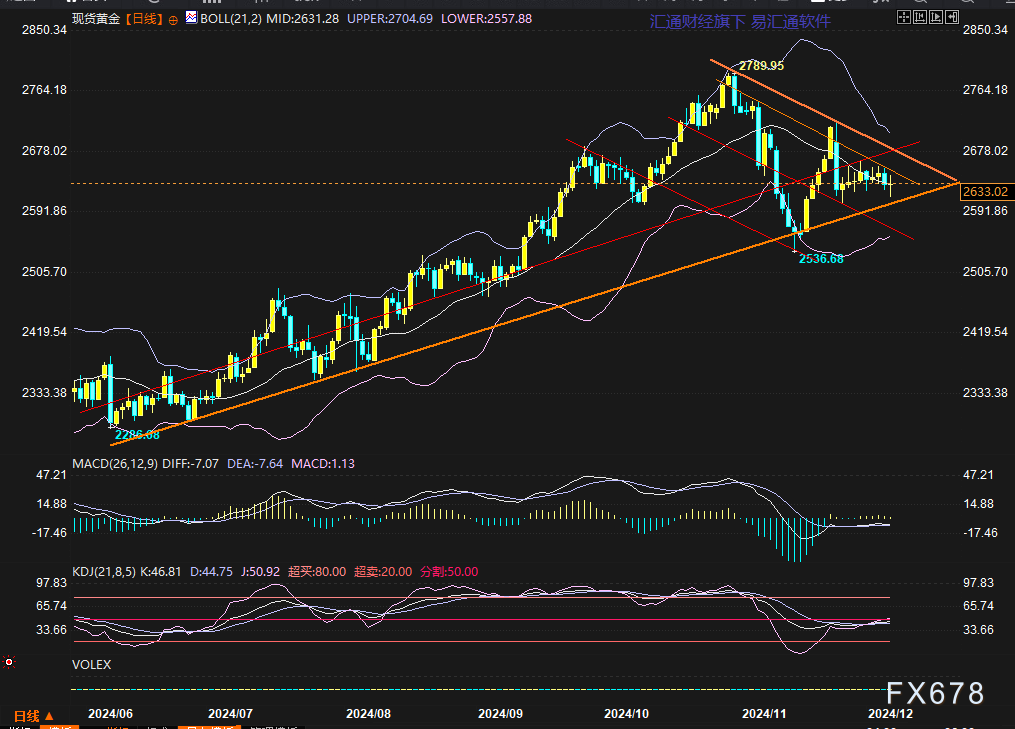
Task: Click the 汇通财经旗下 易汇通软件 watermark text
Action: [739, 21]
